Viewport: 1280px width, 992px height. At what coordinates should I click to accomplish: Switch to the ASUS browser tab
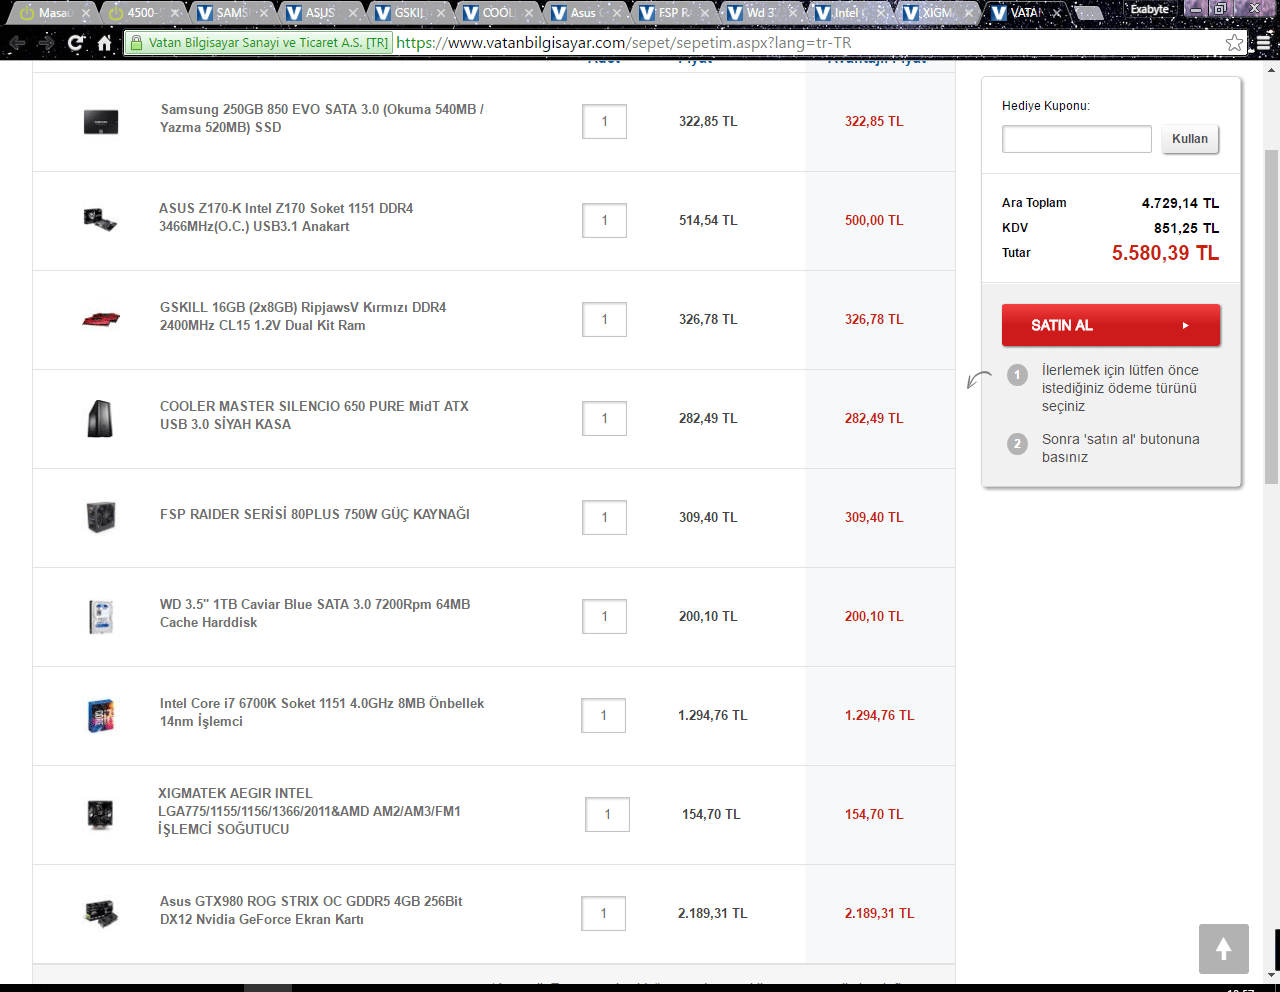pyautogui.click(x=319, y=13)
